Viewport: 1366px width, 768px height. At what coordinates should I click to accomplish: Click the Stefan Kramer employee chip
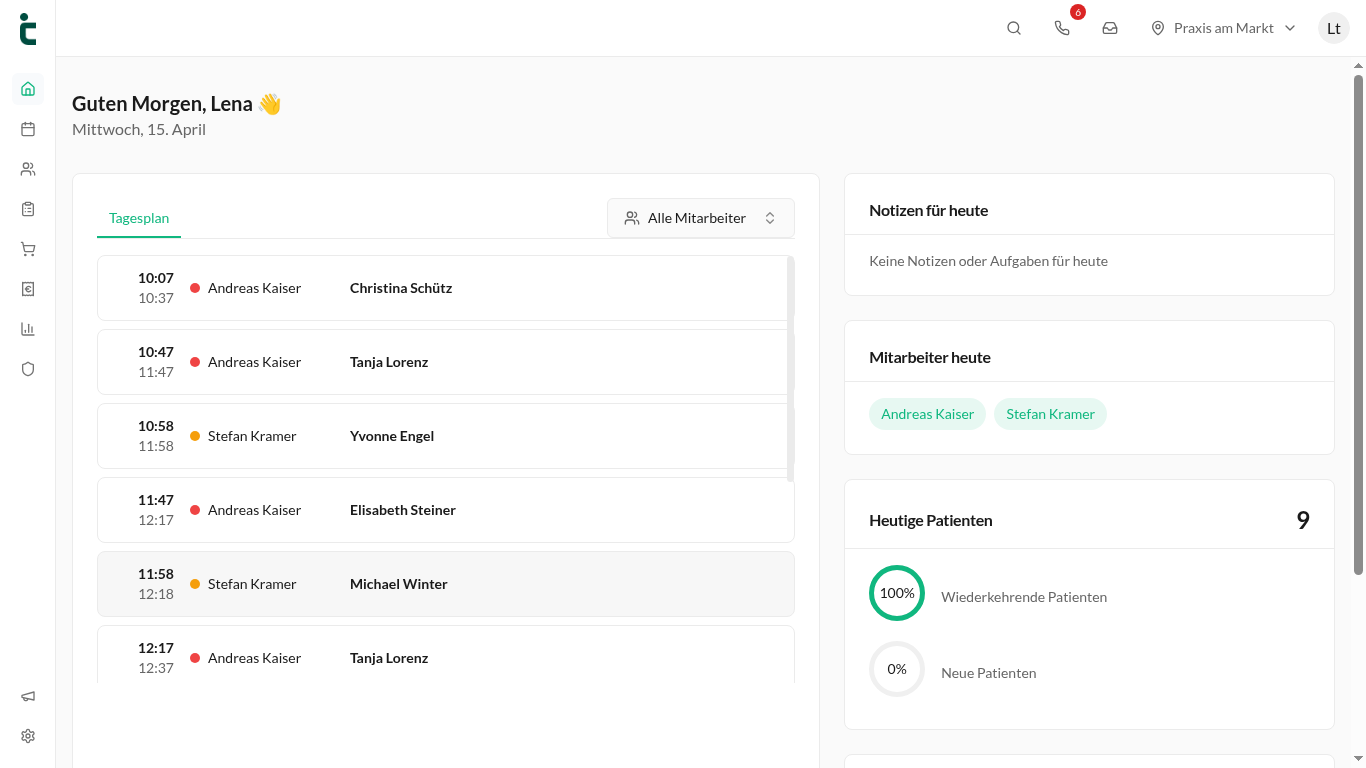coord(1050,414)
